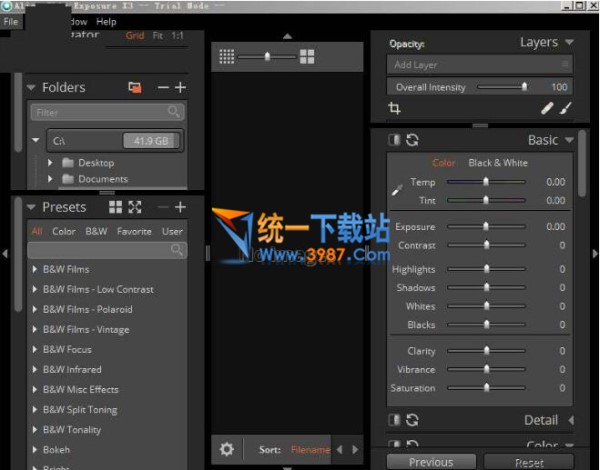Collapse the C:\ drive tree
This screenshot has width=600, height=470.
pos(36,140)
